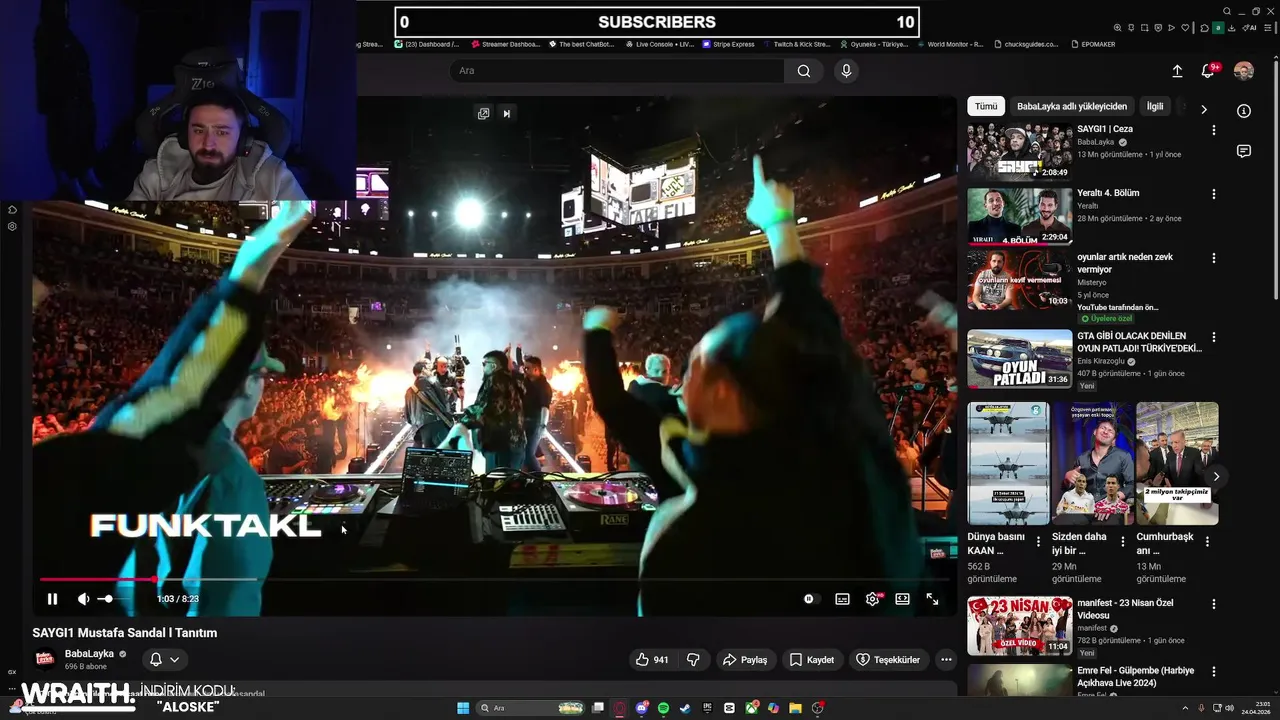Open the info panel icon on right edge
1280x720 pixels.
pos(1244,111)
